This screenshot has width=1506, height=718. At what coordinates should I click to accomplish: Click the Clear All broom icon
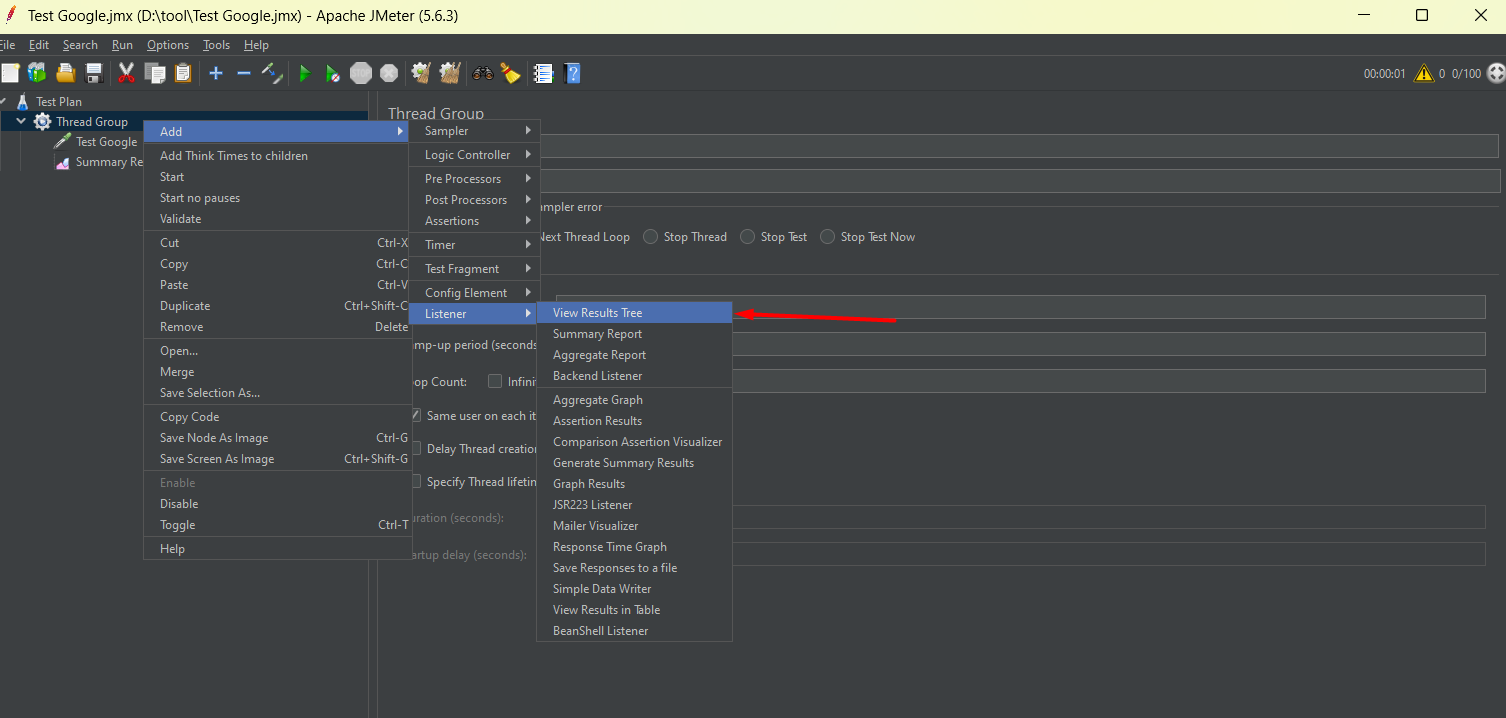[x=511, y=73]
